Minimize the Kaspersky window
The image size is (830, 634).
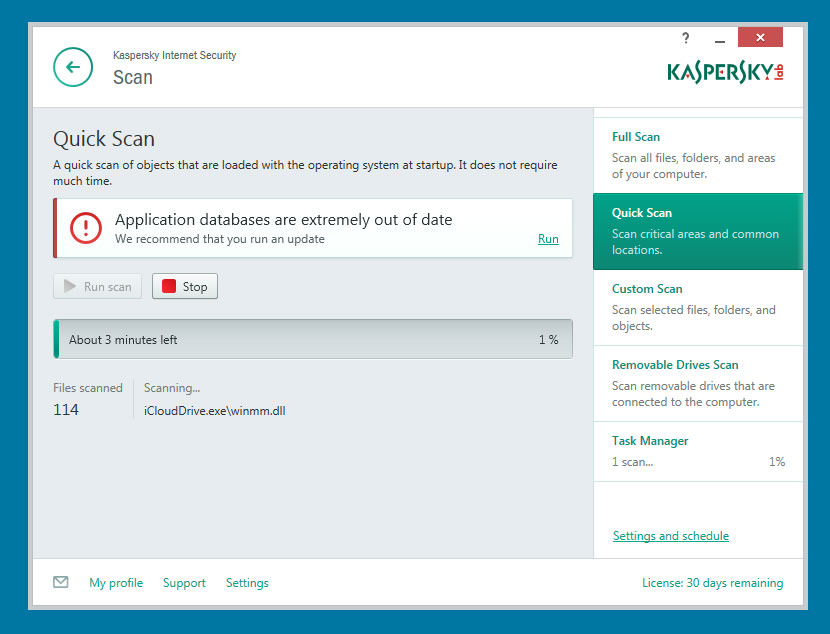coord(719,39)
